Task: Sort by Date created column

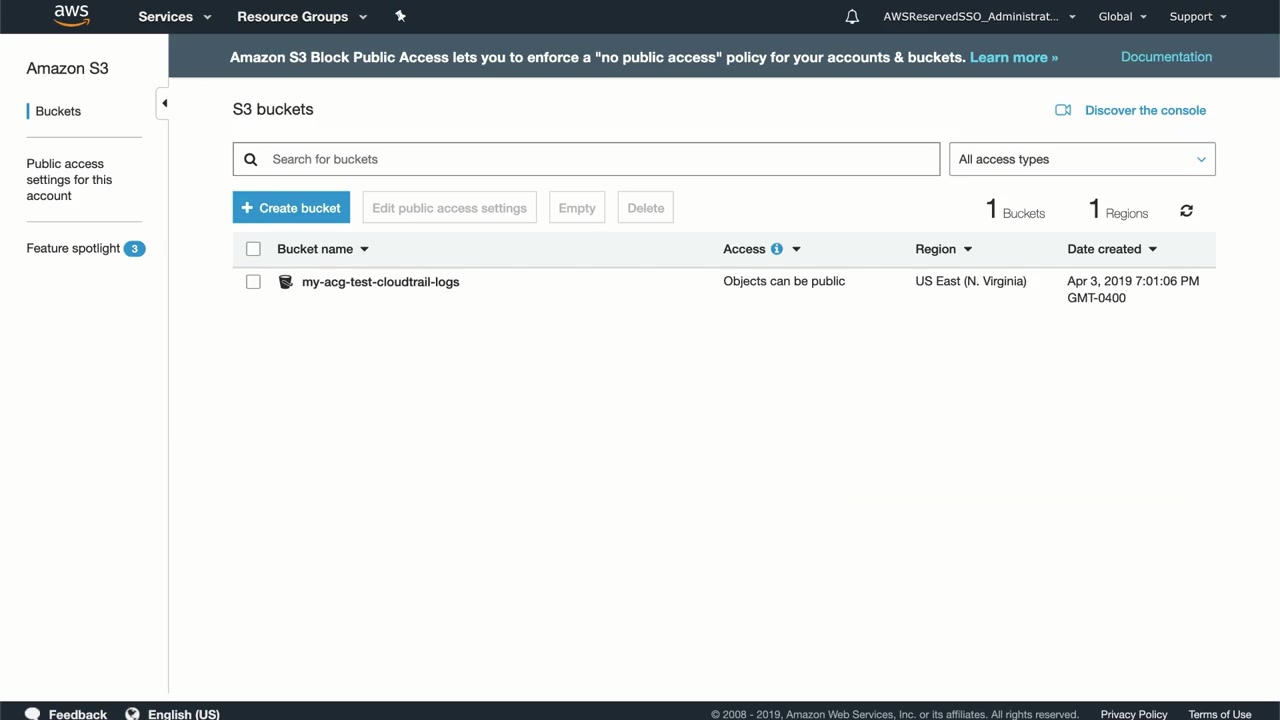Action: point(1112,249)
